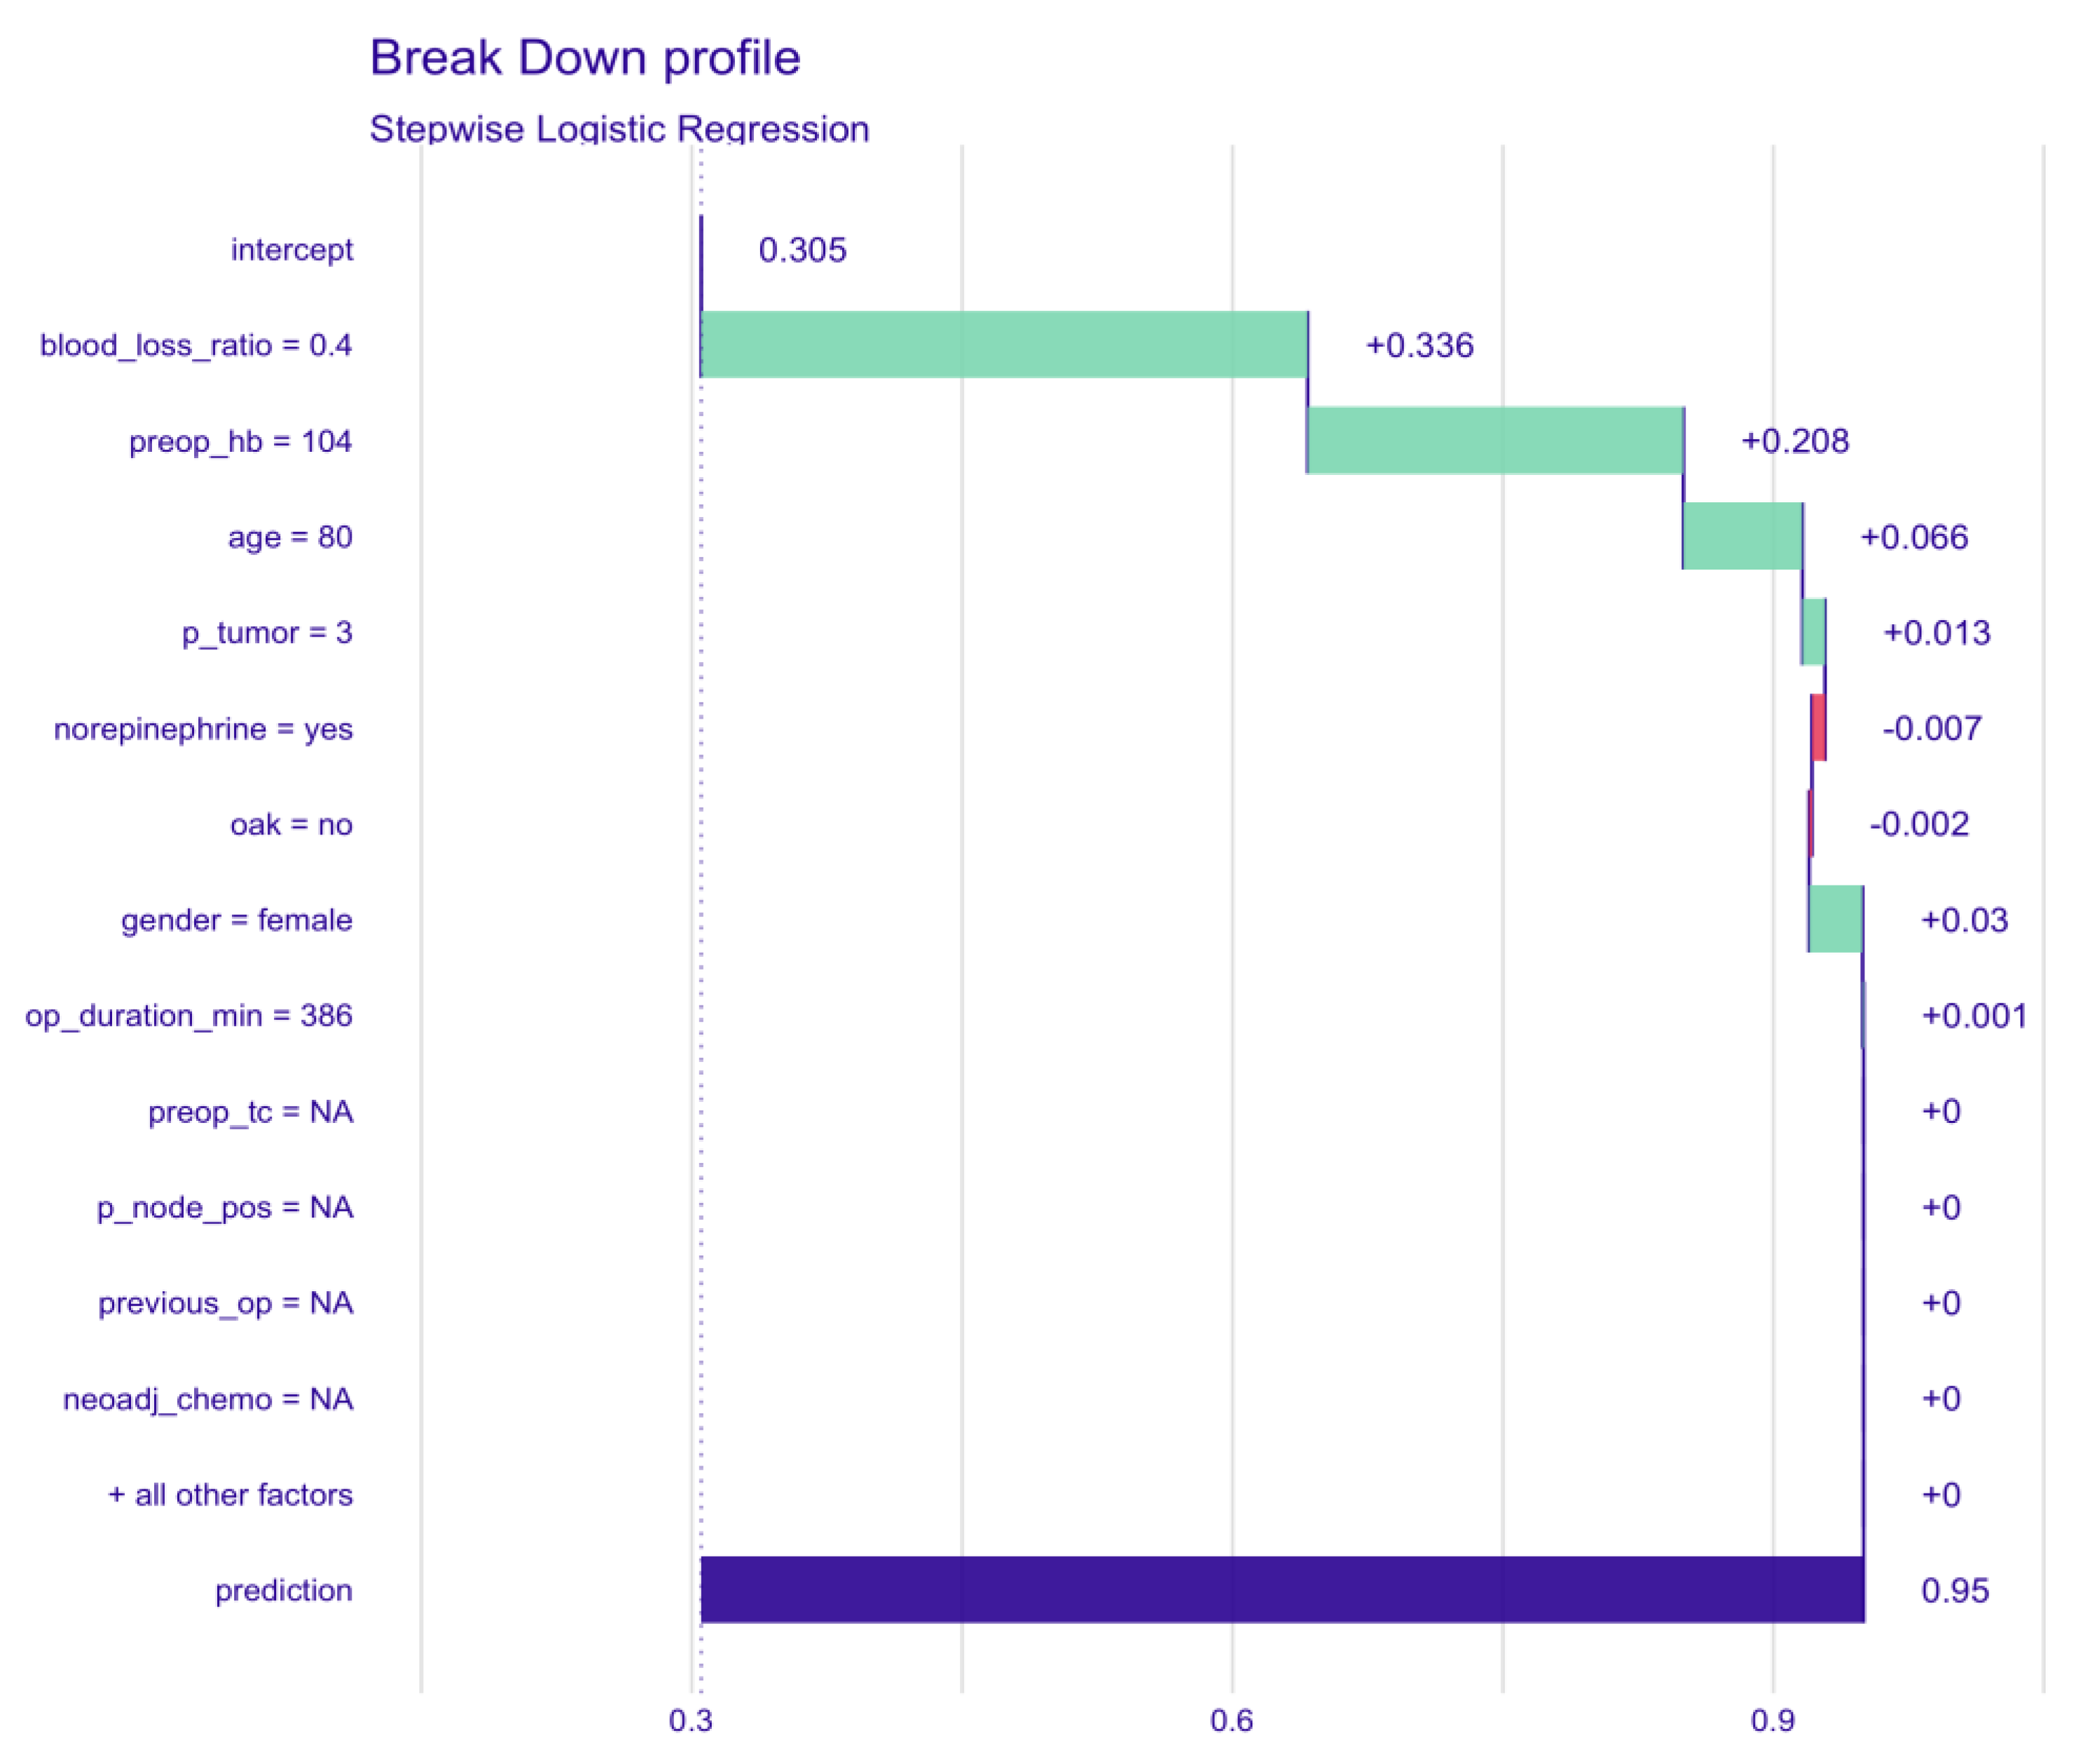
Task: Click the "op_duration_min = 386" row label
Action: [189, 1015]
